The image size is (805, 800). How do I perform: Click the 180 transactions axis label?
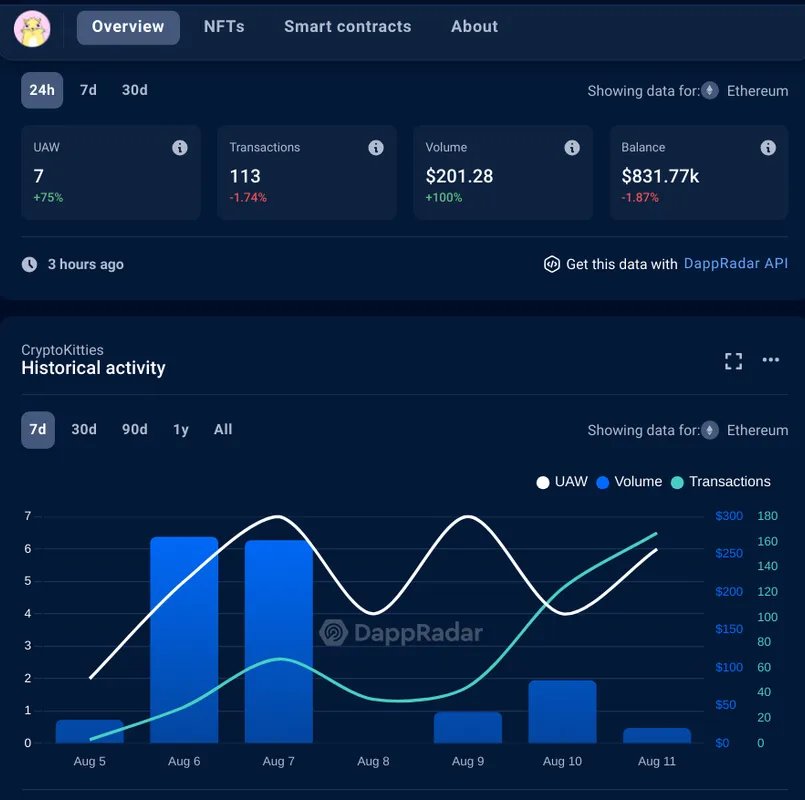pyautogui.click(x=768, y=516)
